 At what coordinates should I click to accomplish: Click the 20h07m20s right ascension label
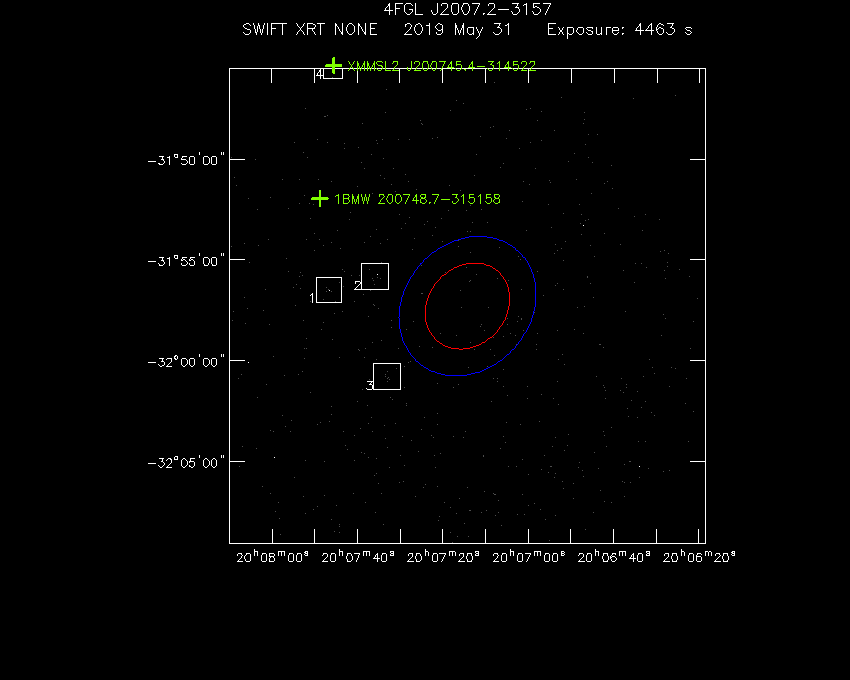(443, 557)
